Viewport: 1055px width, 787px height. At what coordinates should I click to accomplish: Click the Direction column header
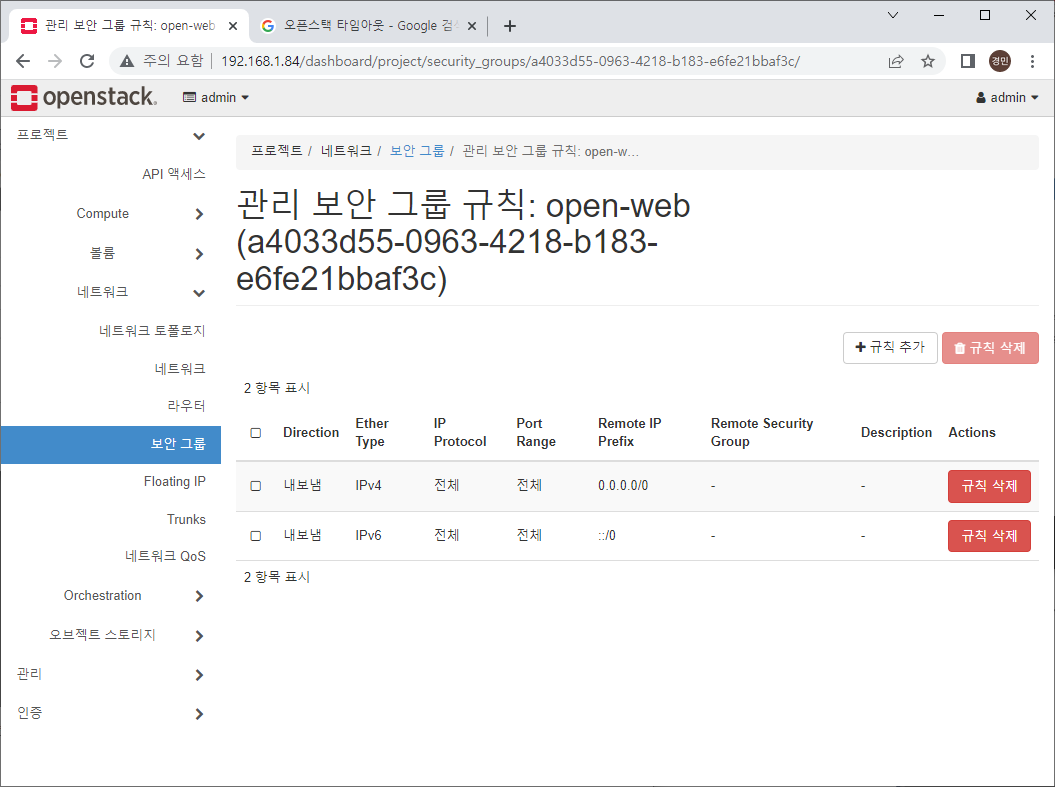click(311, 433)
